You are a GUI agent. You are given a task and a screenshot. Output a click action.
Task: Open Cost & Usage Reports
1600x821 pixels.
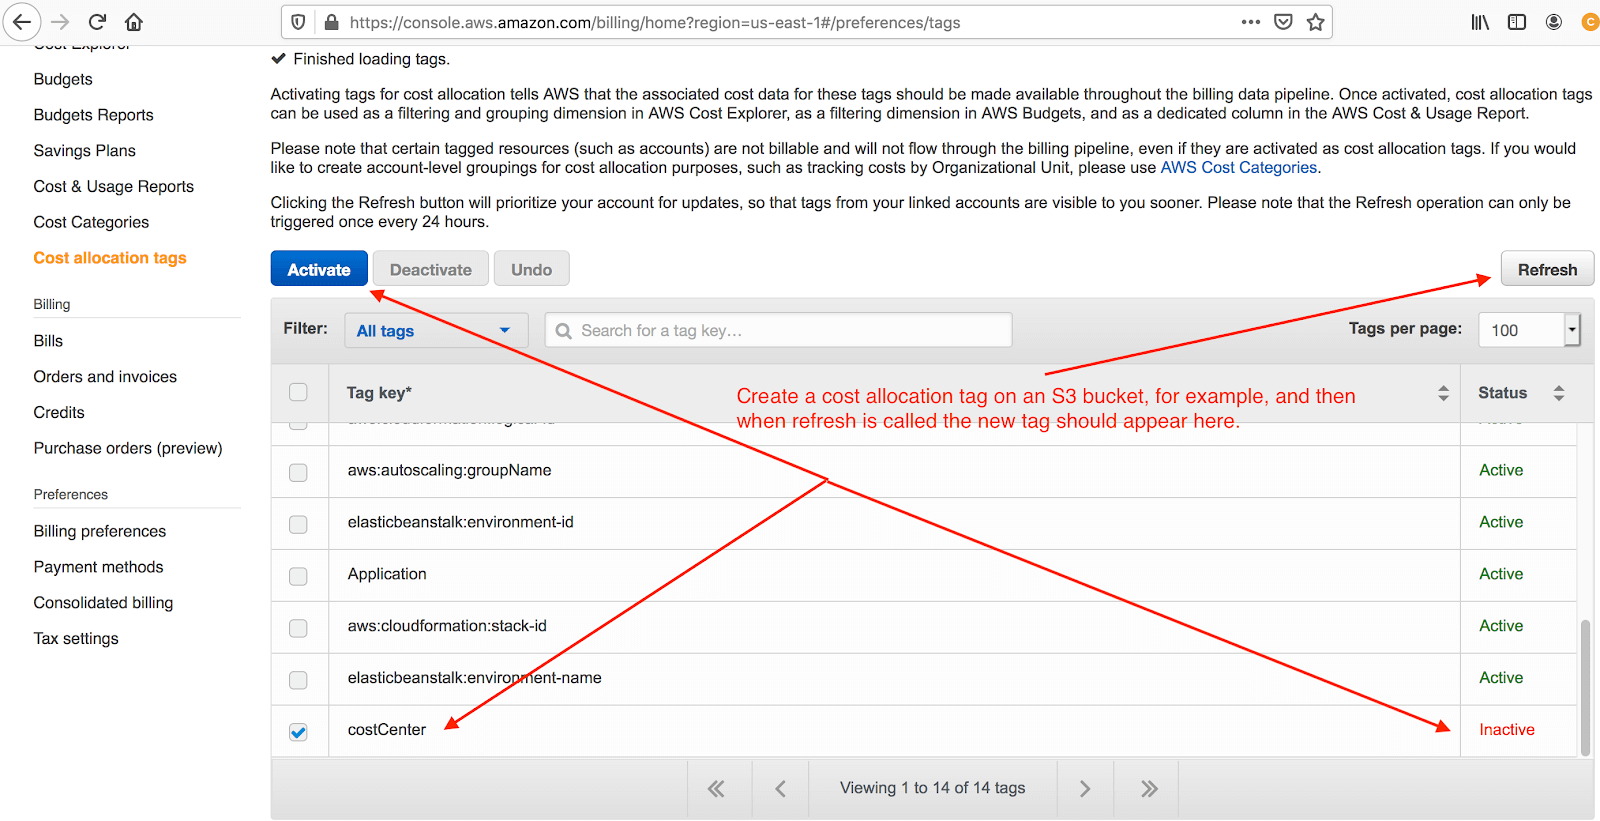[x=114, y=187]
